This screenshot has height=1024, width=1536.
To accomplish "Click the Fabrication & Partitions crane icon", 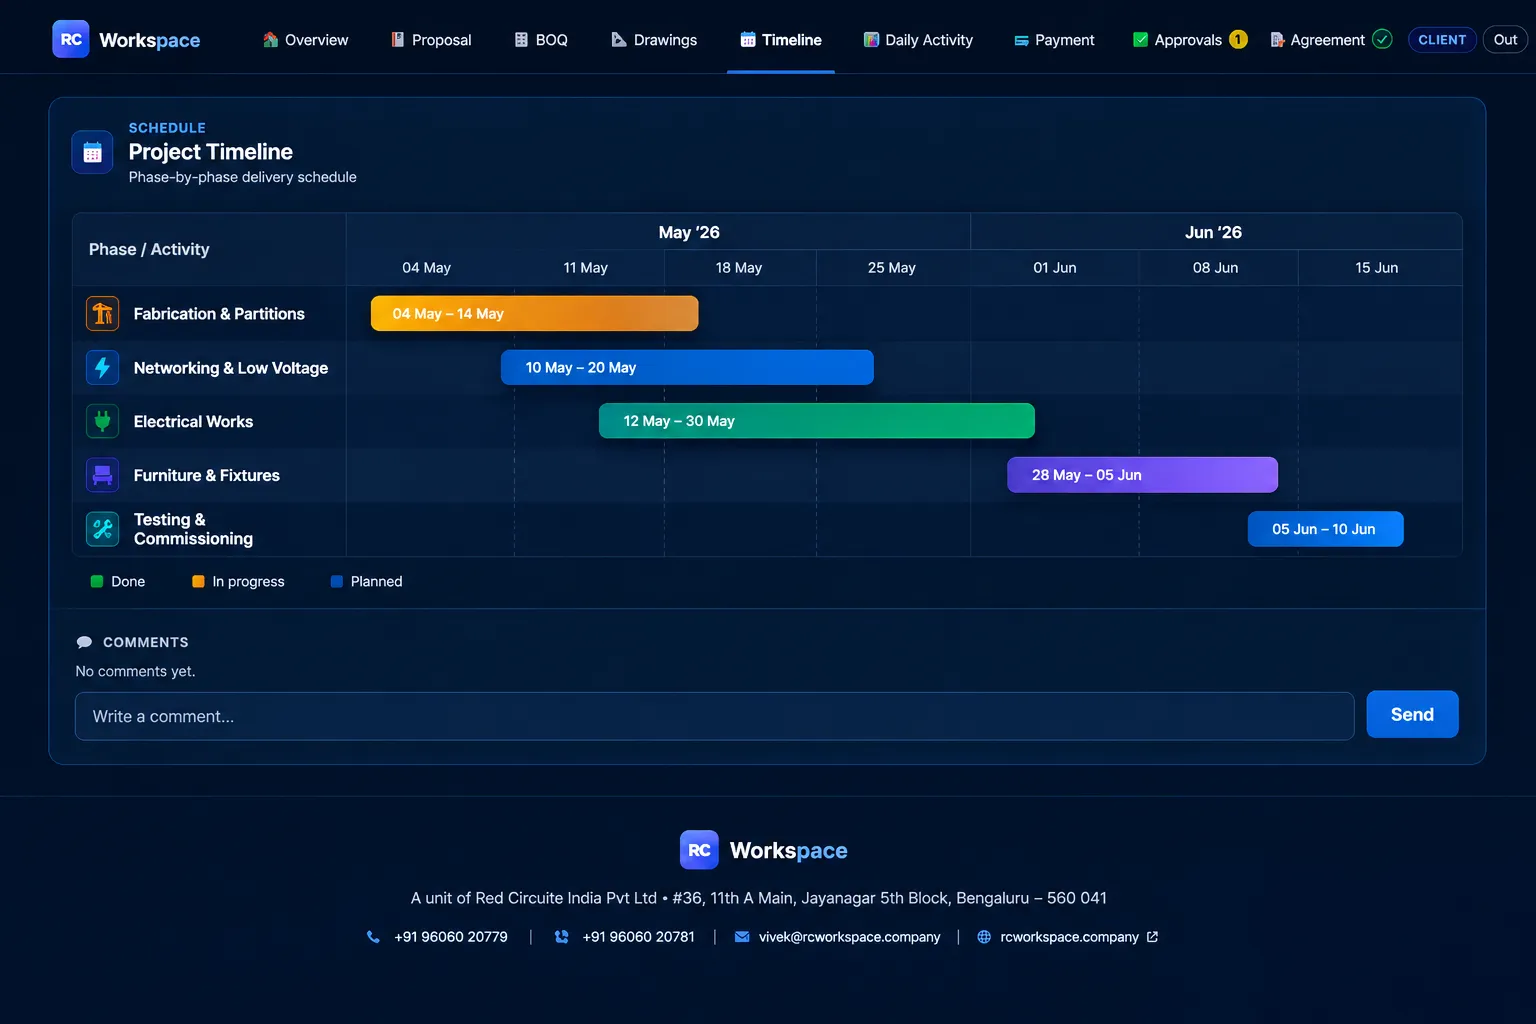I will click(x=102, y=314).
